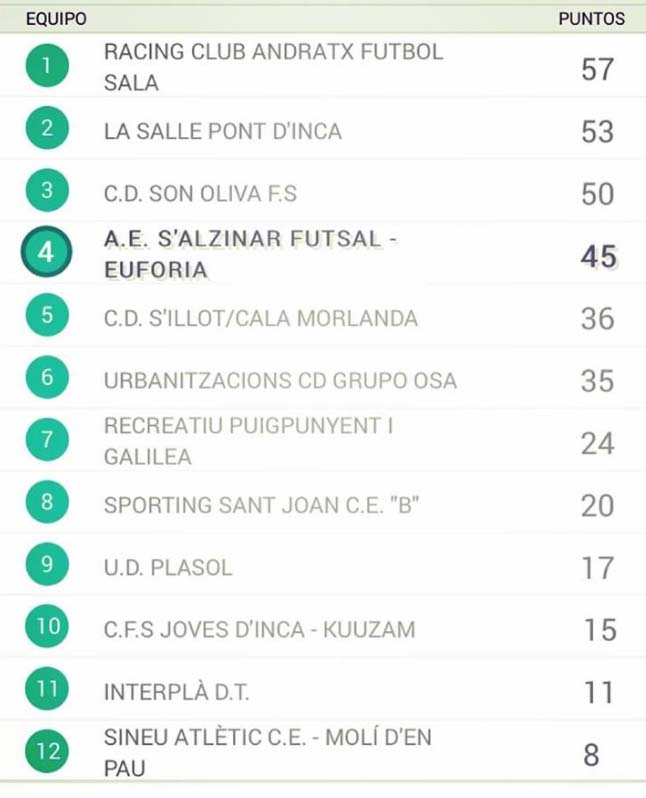Image resolution: width=646 pixels, height=798 pixels.
Task: Click the rank 8 circle badge
Action: tap(47, 502)
